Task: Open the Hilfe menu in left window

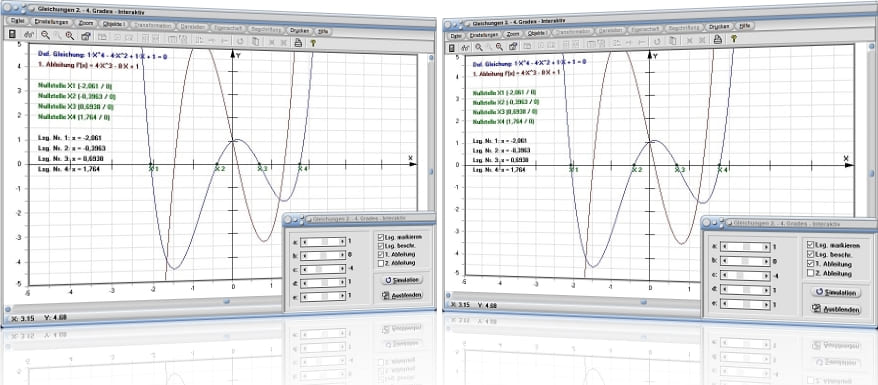Action: coord(323,31)
